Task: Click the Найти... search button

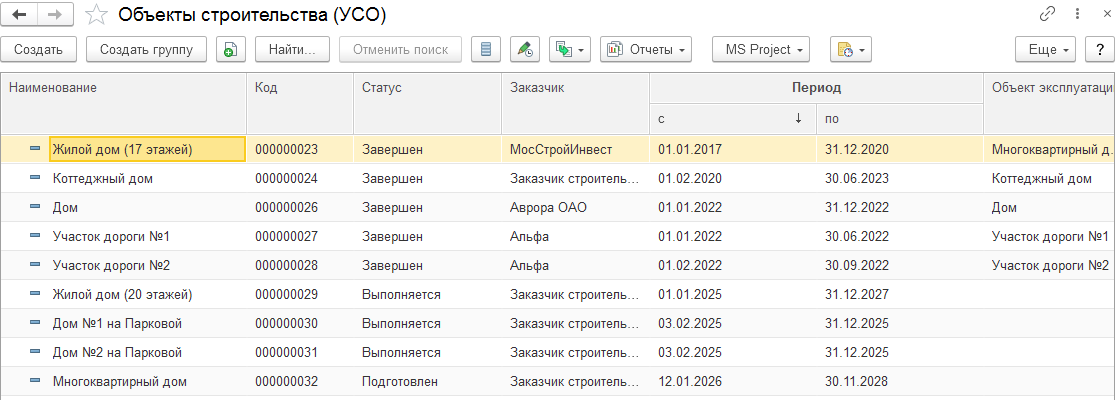Action: pos(292,49)
